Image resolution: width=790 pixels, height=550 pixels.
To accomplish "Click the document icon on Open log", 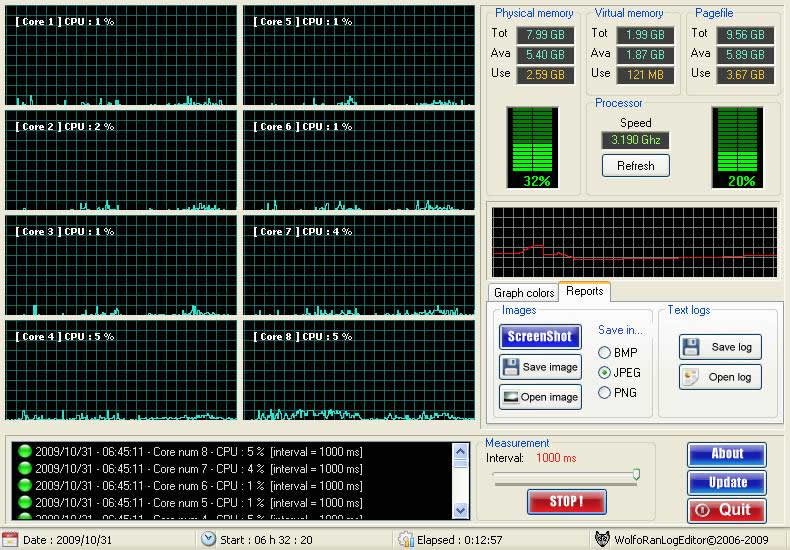I will pos(691,377).
